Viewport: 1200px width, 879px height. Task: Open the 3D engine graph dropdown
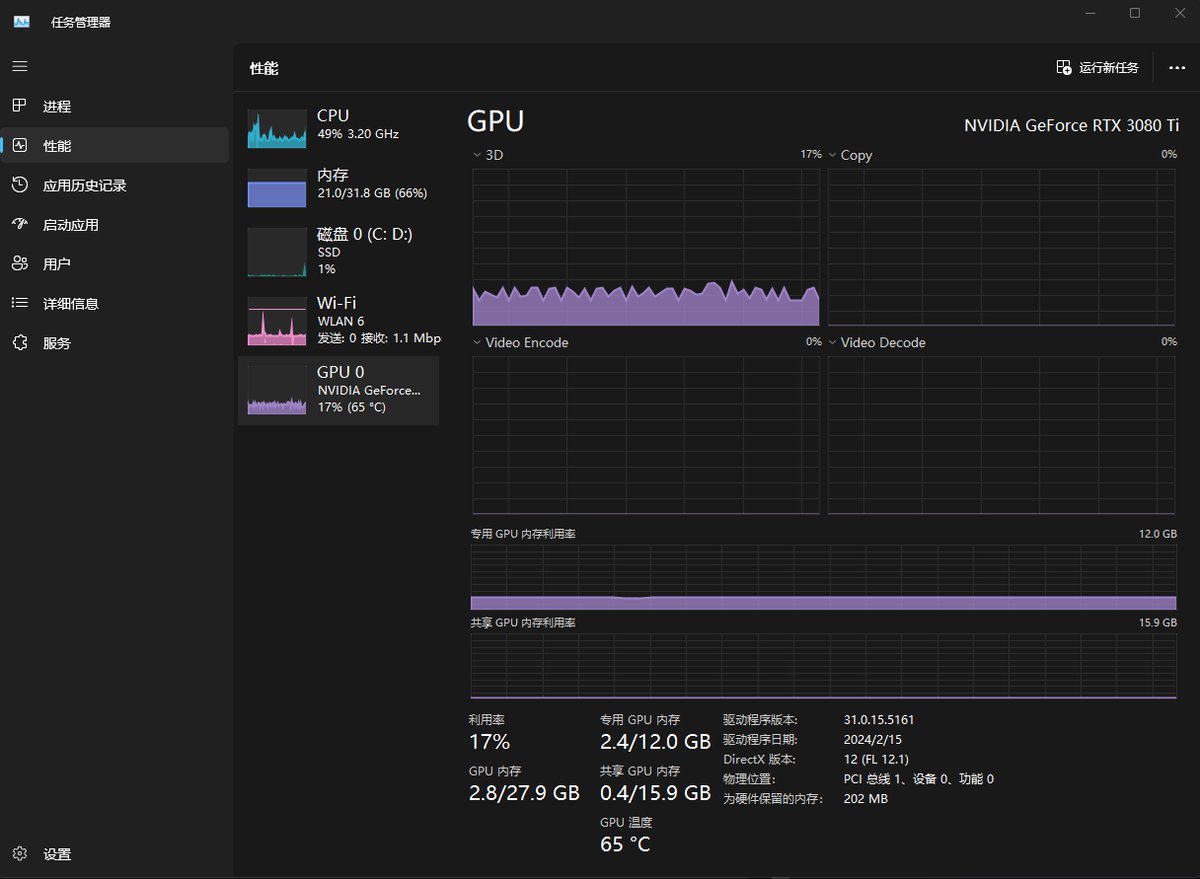[x=477, y=155]
